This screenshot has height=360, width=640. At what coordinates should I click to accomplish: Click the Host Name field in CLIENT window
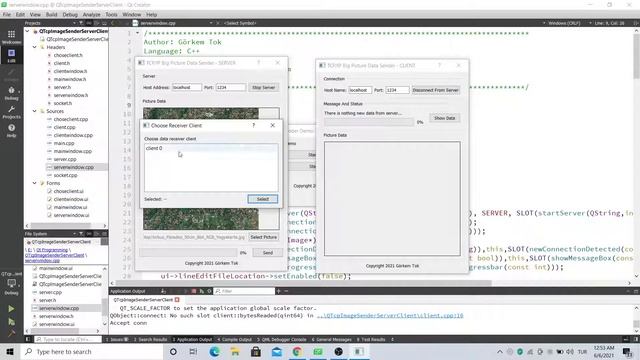pyautogui.click(x=360, y=90)
